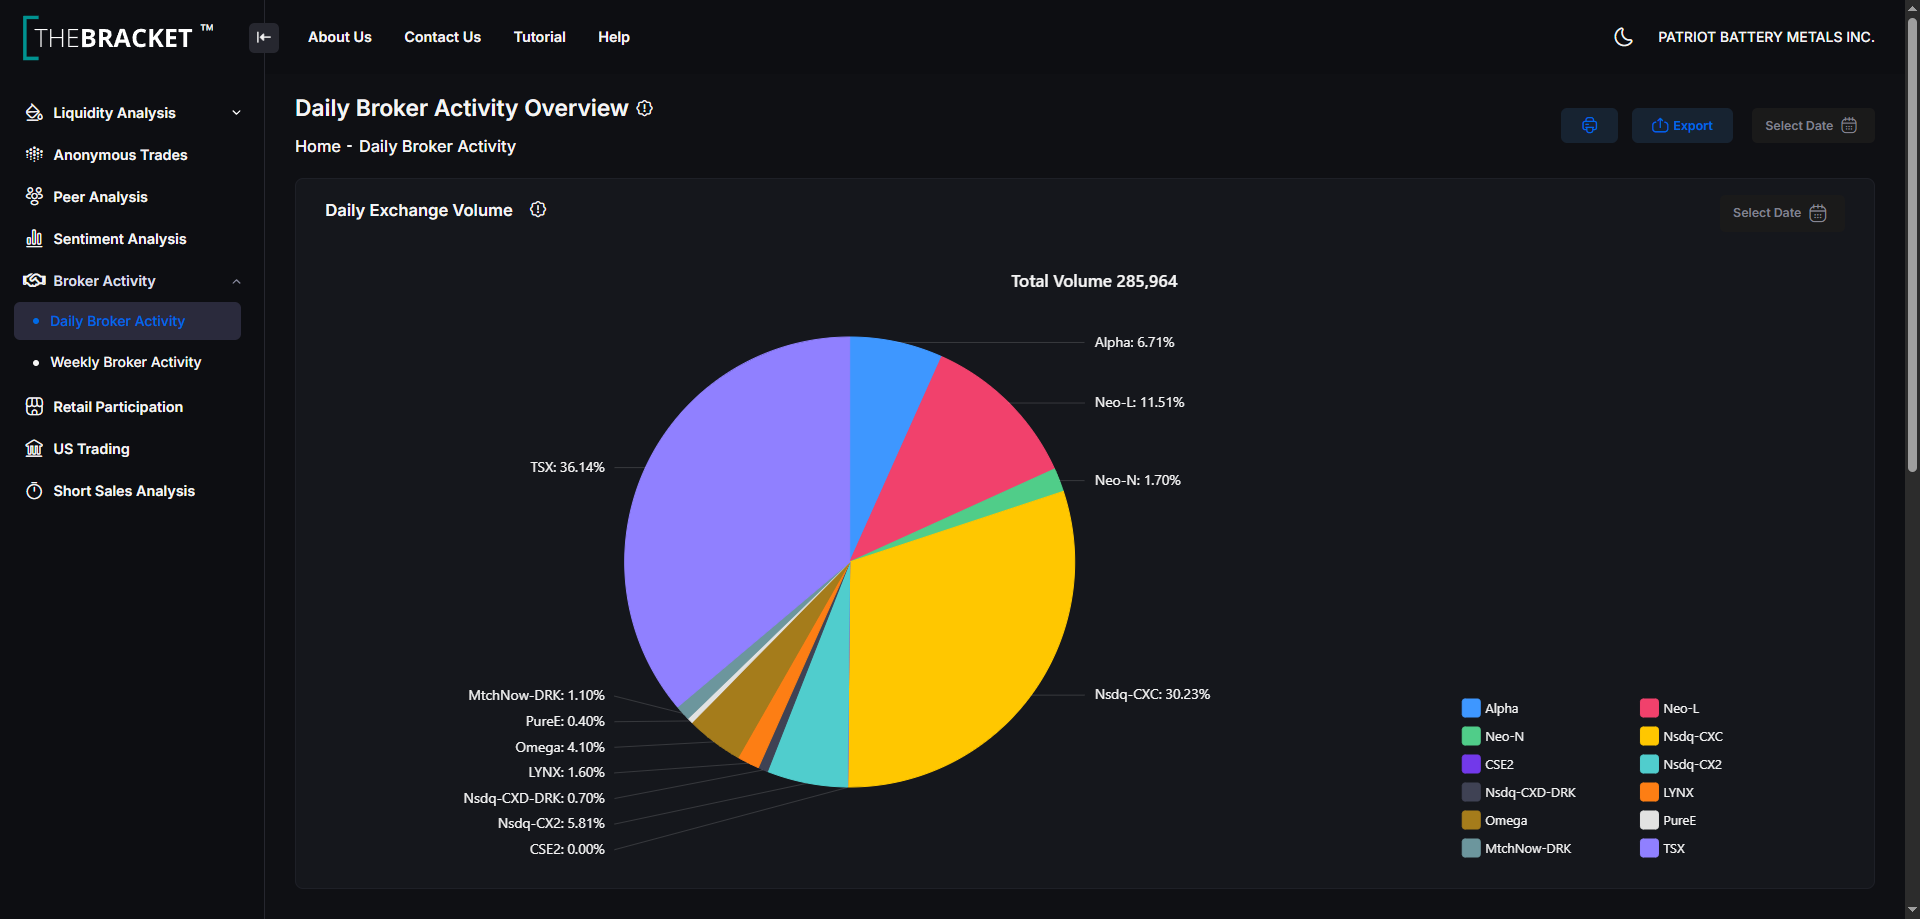
Task: Click the calendar icon in top Select Date
Action: tap(1849, 126)
